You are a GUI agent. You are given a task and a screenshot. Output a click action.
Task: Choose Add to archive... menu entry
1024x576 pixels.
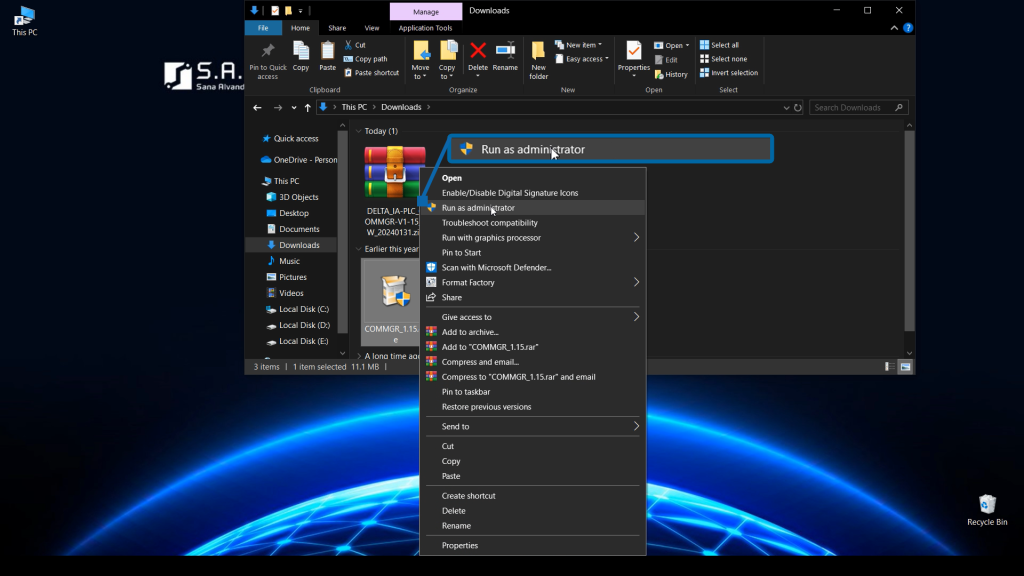tap(533, 332)
